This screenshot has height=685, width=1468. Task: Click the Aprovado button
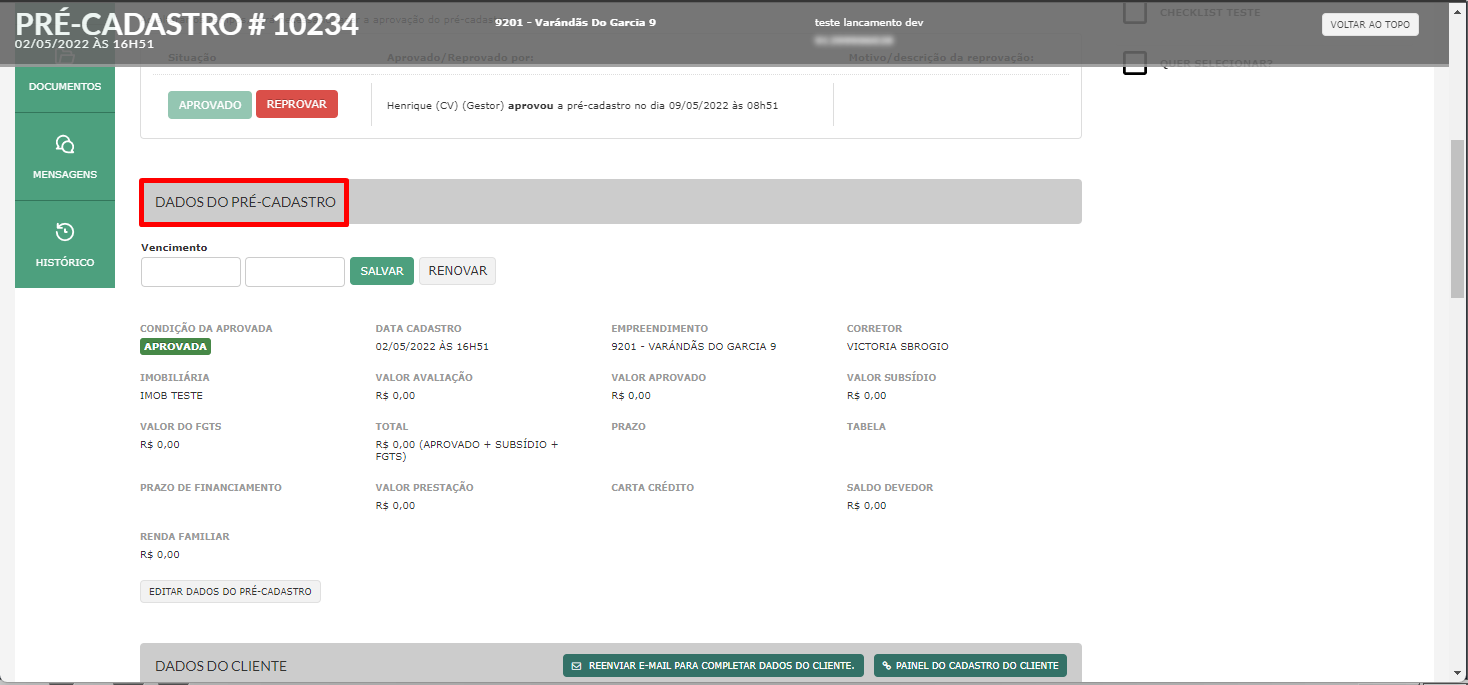tap(210, 105)
